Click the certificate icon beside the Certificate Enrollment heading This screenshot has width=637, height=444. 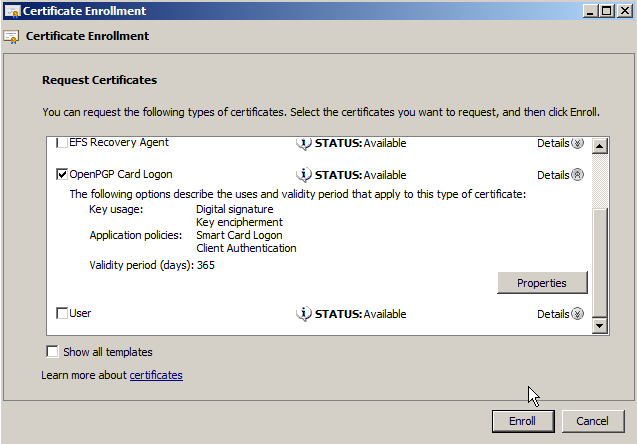(11, 36)
